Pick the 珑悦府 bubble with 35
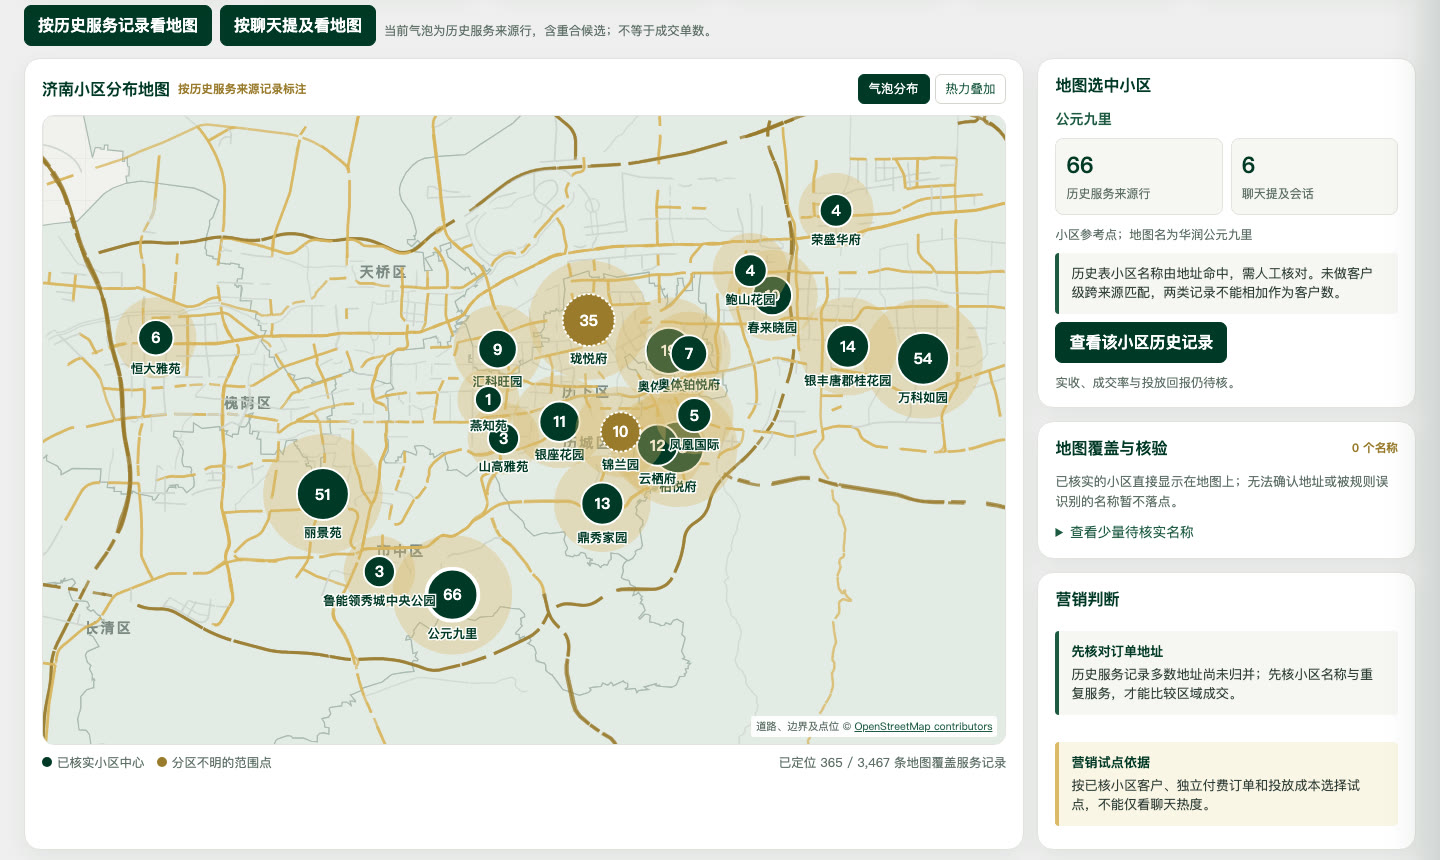Screen dimensions: 1440x860 [x=588, y=320]
